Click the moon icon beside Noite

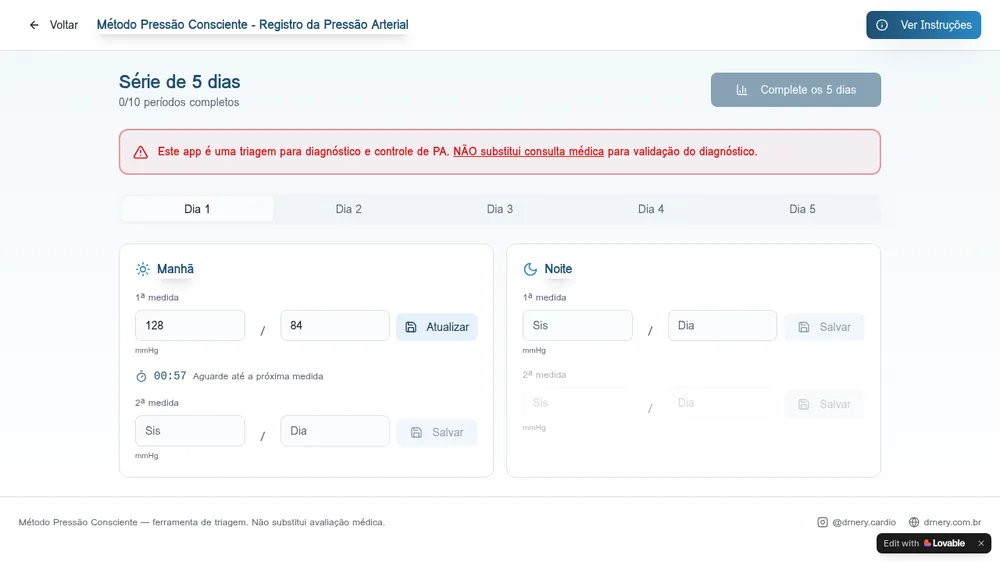click(x=530, y=269)
